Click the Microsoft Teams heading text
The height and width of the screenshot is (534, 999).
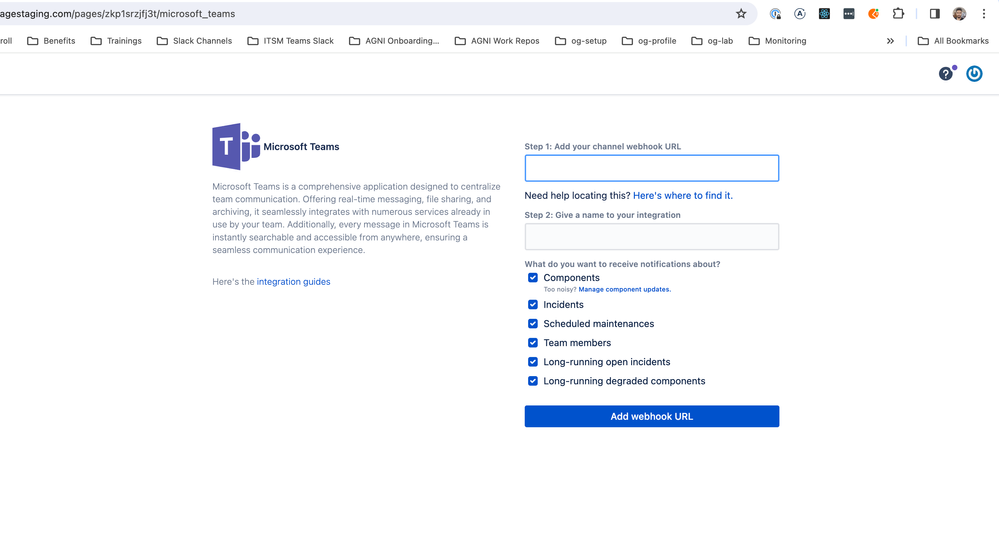301,147
